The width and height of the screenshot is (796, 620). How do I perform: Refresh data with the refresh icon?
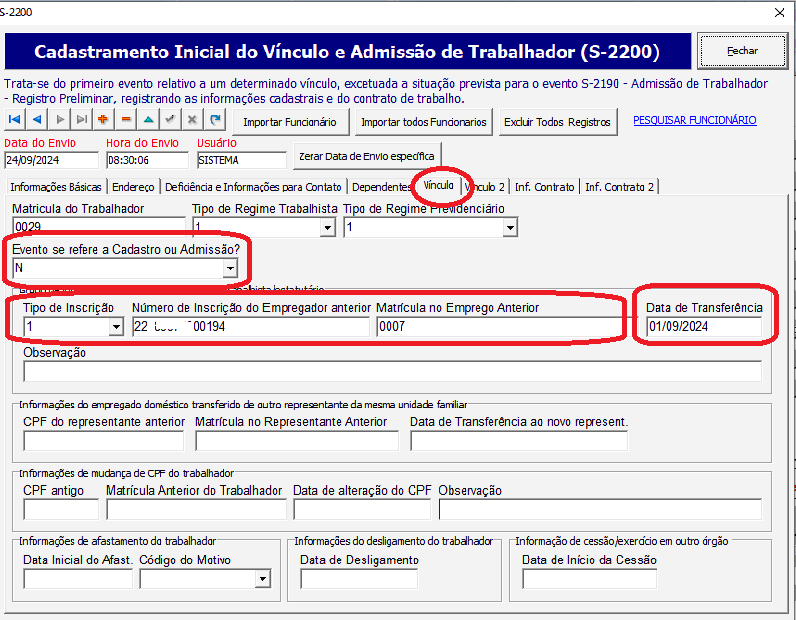[x=214, y=120]
